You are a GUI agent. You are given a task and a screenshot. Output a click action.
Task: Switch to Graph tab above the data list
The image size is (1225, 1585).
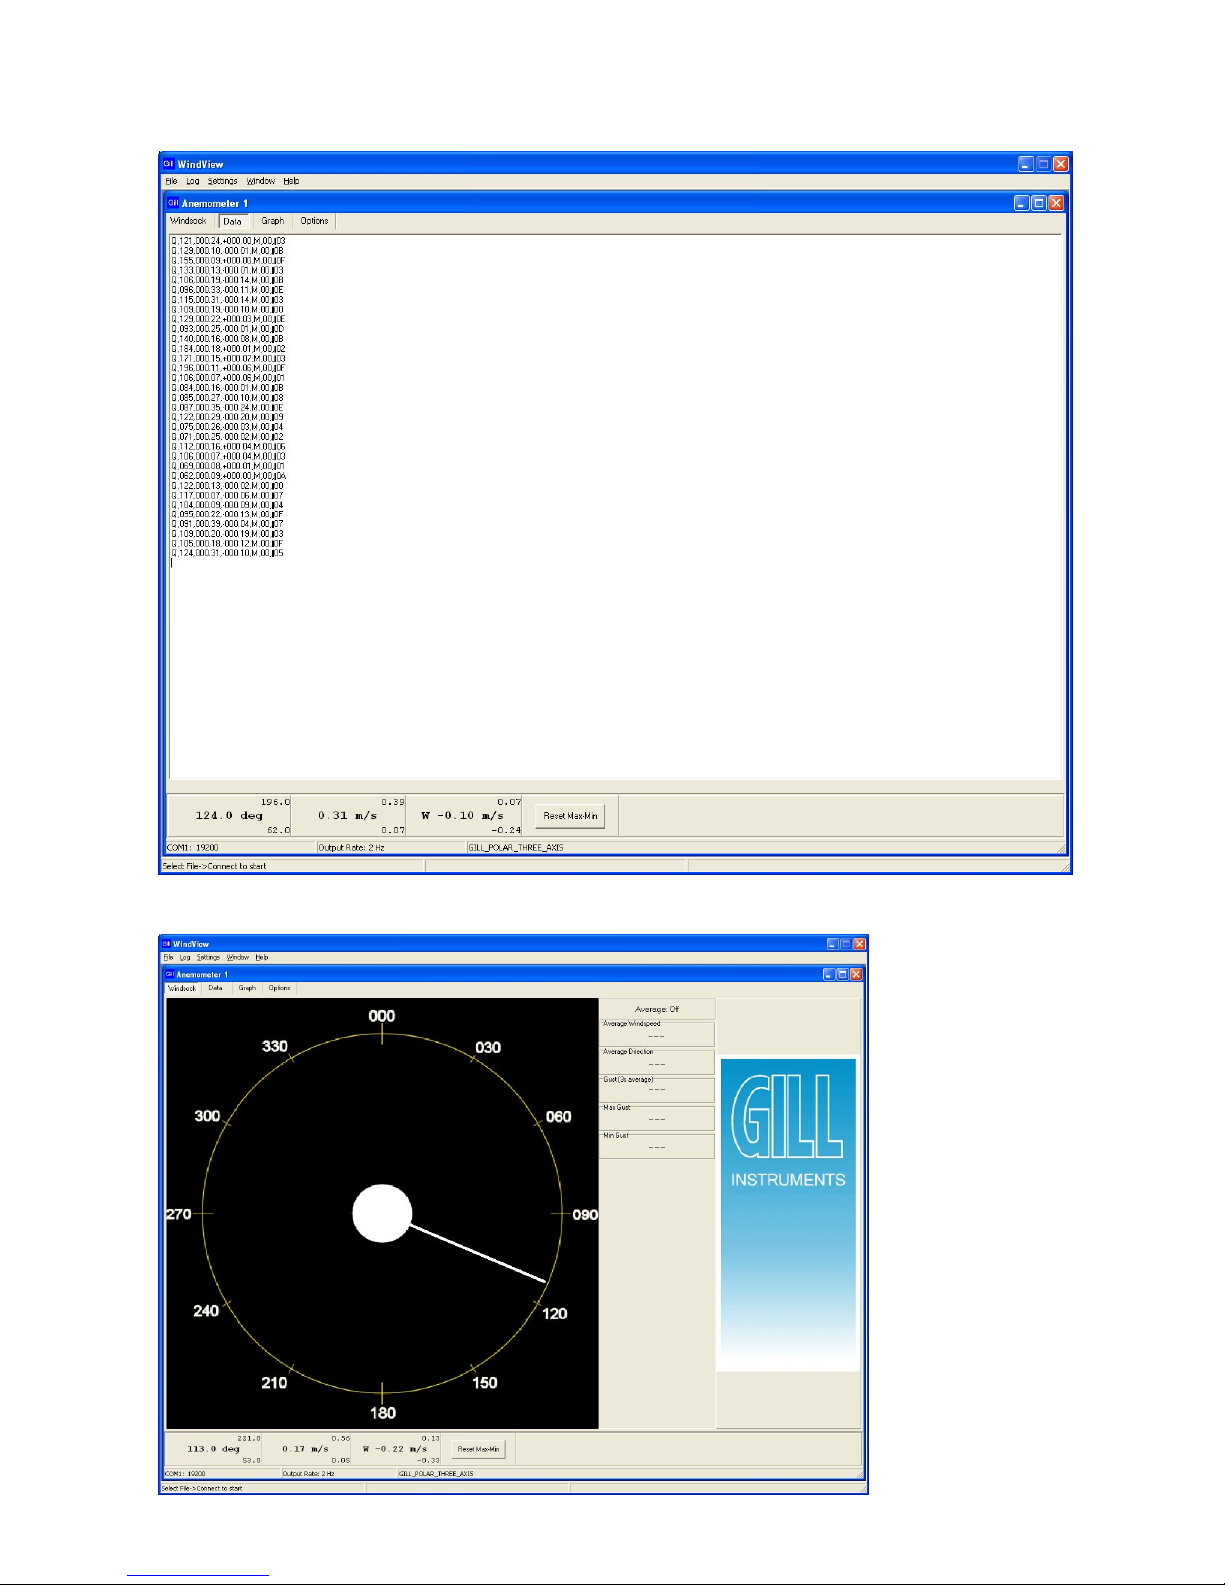[x=272, y=221]
